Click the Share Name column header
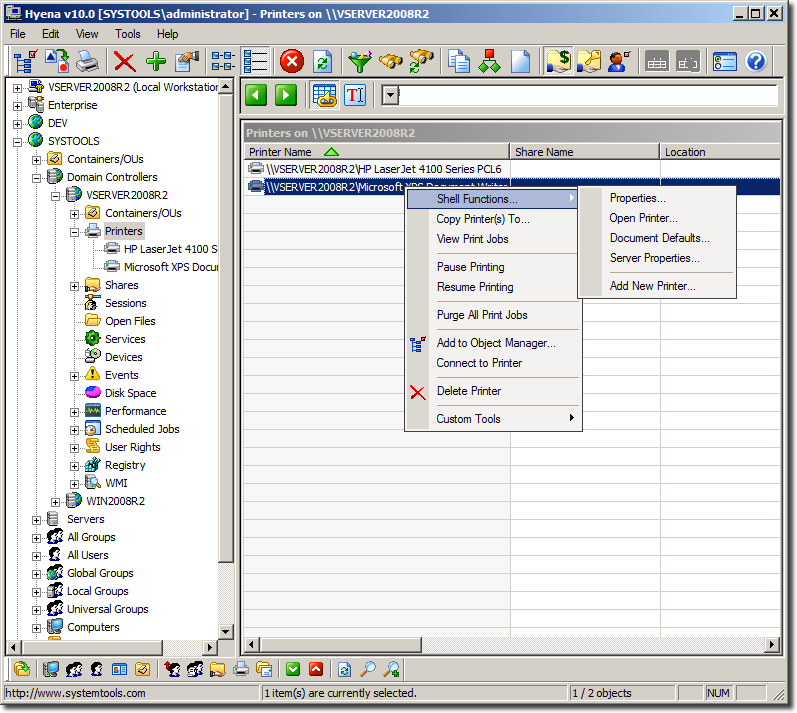 pyautogui.click(x=585, y=152)
